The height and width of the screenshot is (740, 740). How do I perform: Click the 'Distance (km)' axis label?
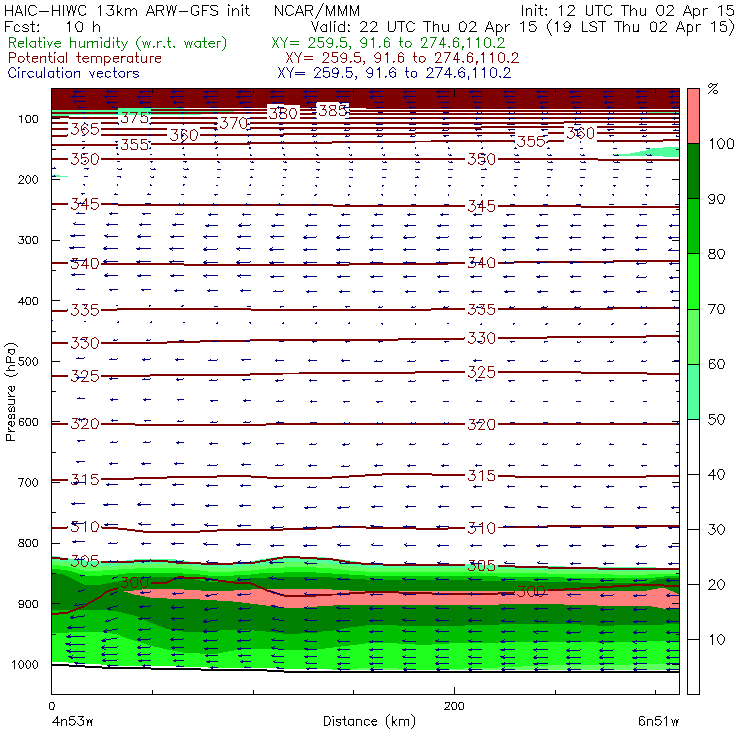[x=369, y=722]
